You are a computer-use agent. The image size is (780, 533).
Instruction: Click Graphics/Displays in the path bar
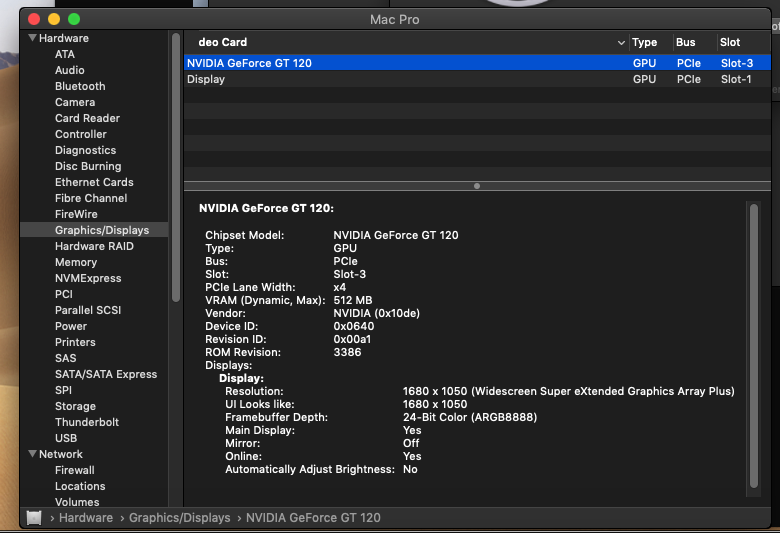click(180, 518)
